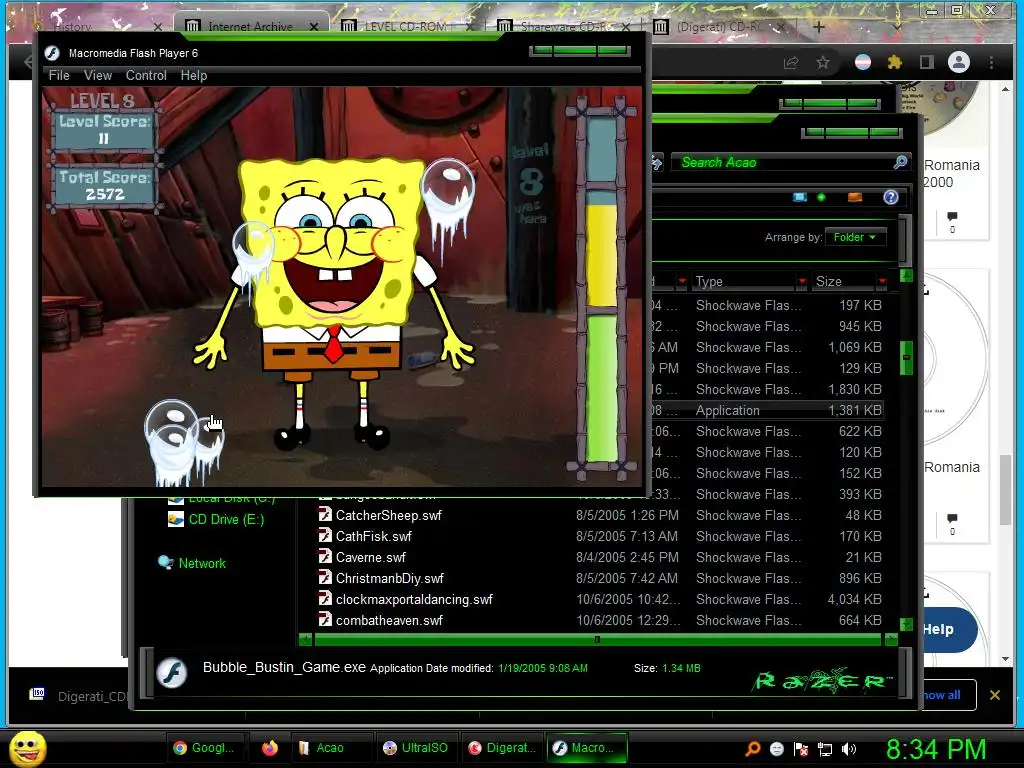Open the Chrome extensions puzzle icon
Viewport: 1024px width, 768px height.
895,62
